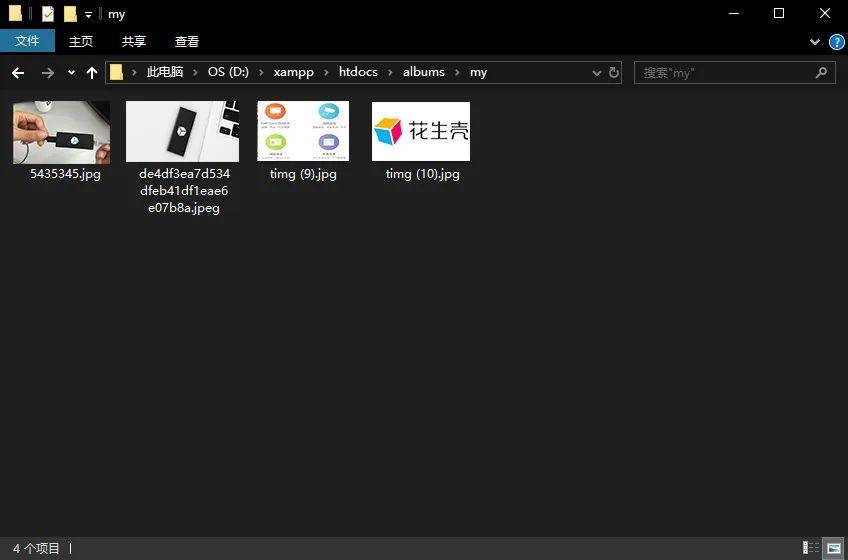Expand chevron after xampp breadcrumb
Screen dimensions: 848x560
point(326,73)
